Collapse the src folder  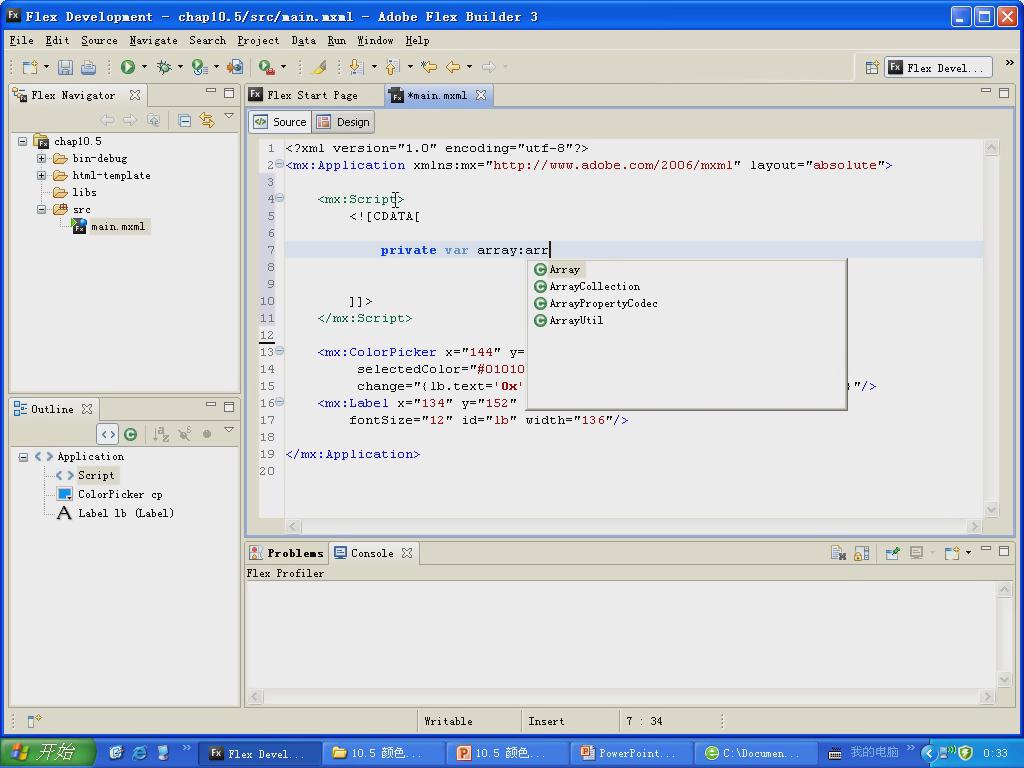(41, 210)
